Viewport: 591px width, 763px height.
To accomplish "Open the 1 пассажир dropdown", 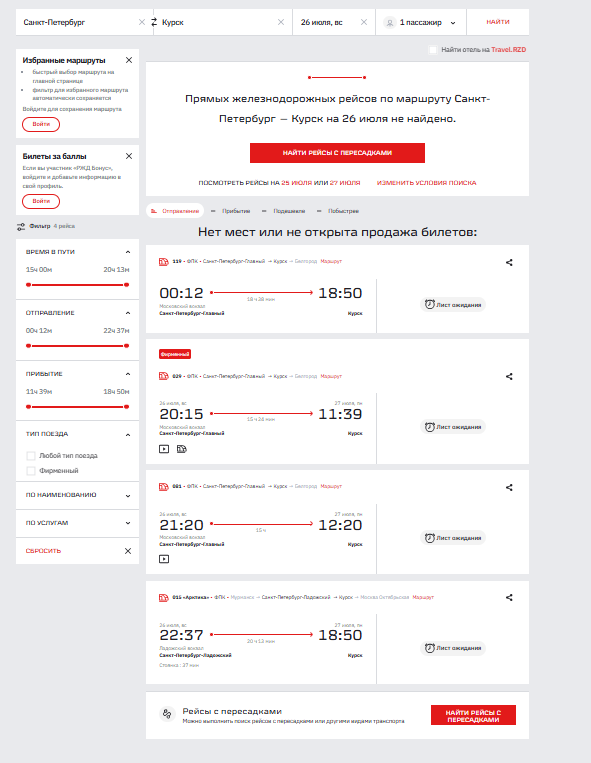I will point(421,22).
